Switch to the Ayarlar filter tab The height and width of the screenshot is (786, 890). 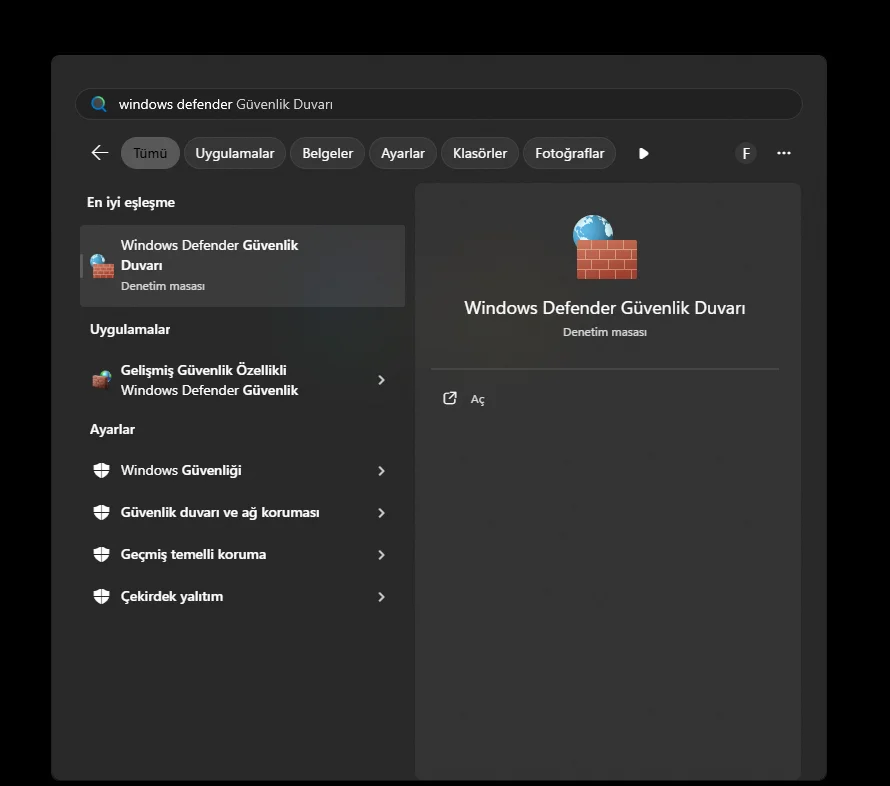pyautogui.click(x=403, y=153)
